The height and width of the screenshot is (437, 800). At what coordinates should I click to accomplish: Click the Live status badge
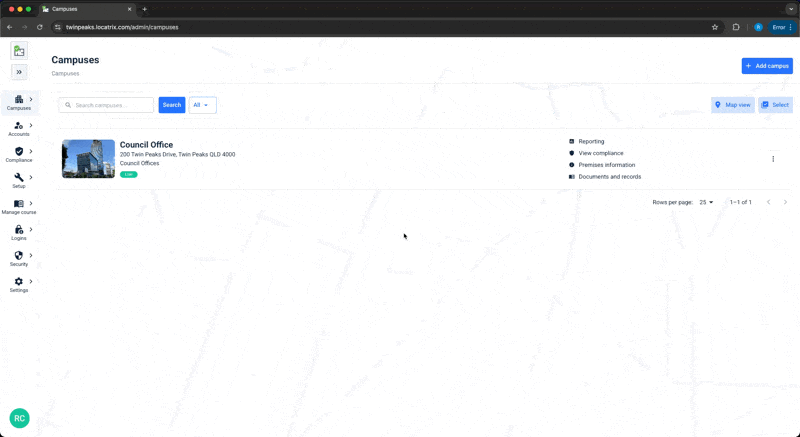[129, 174]
